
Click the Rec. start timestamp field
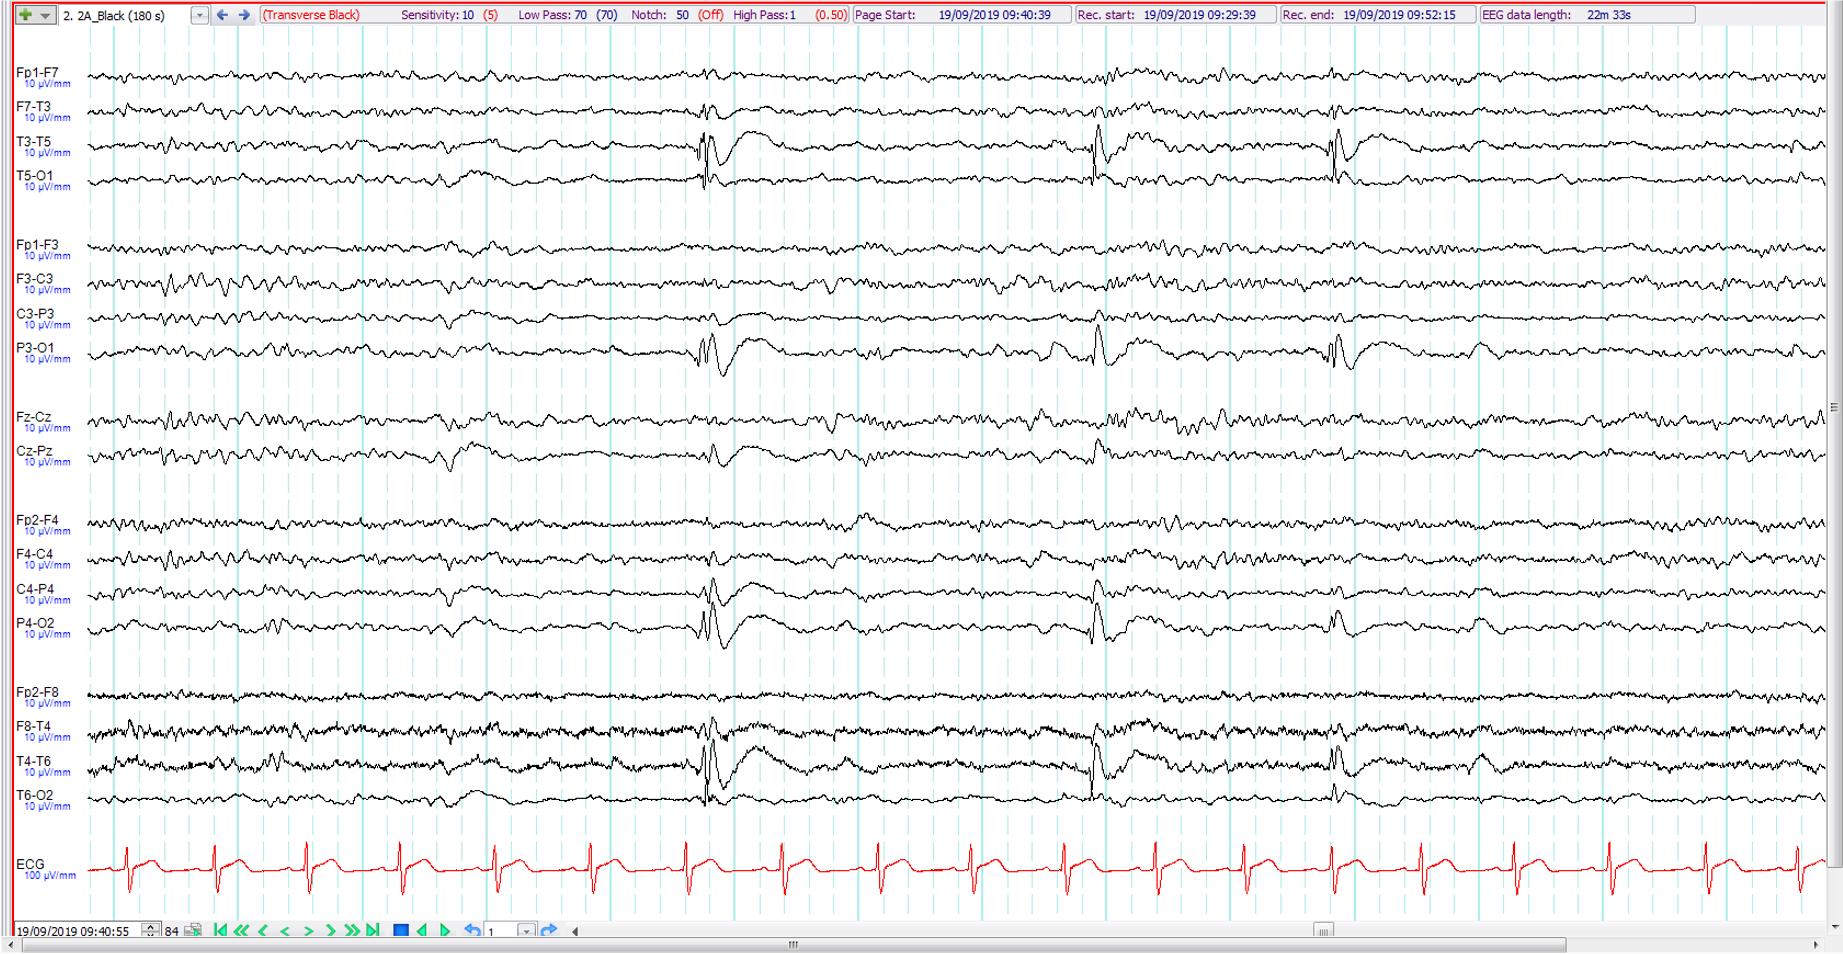[1175, 15]
